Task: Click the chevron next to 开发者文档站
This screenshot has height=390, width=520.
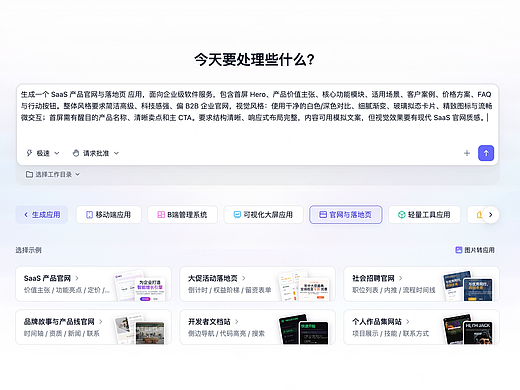Action: [x=236, y=322]
